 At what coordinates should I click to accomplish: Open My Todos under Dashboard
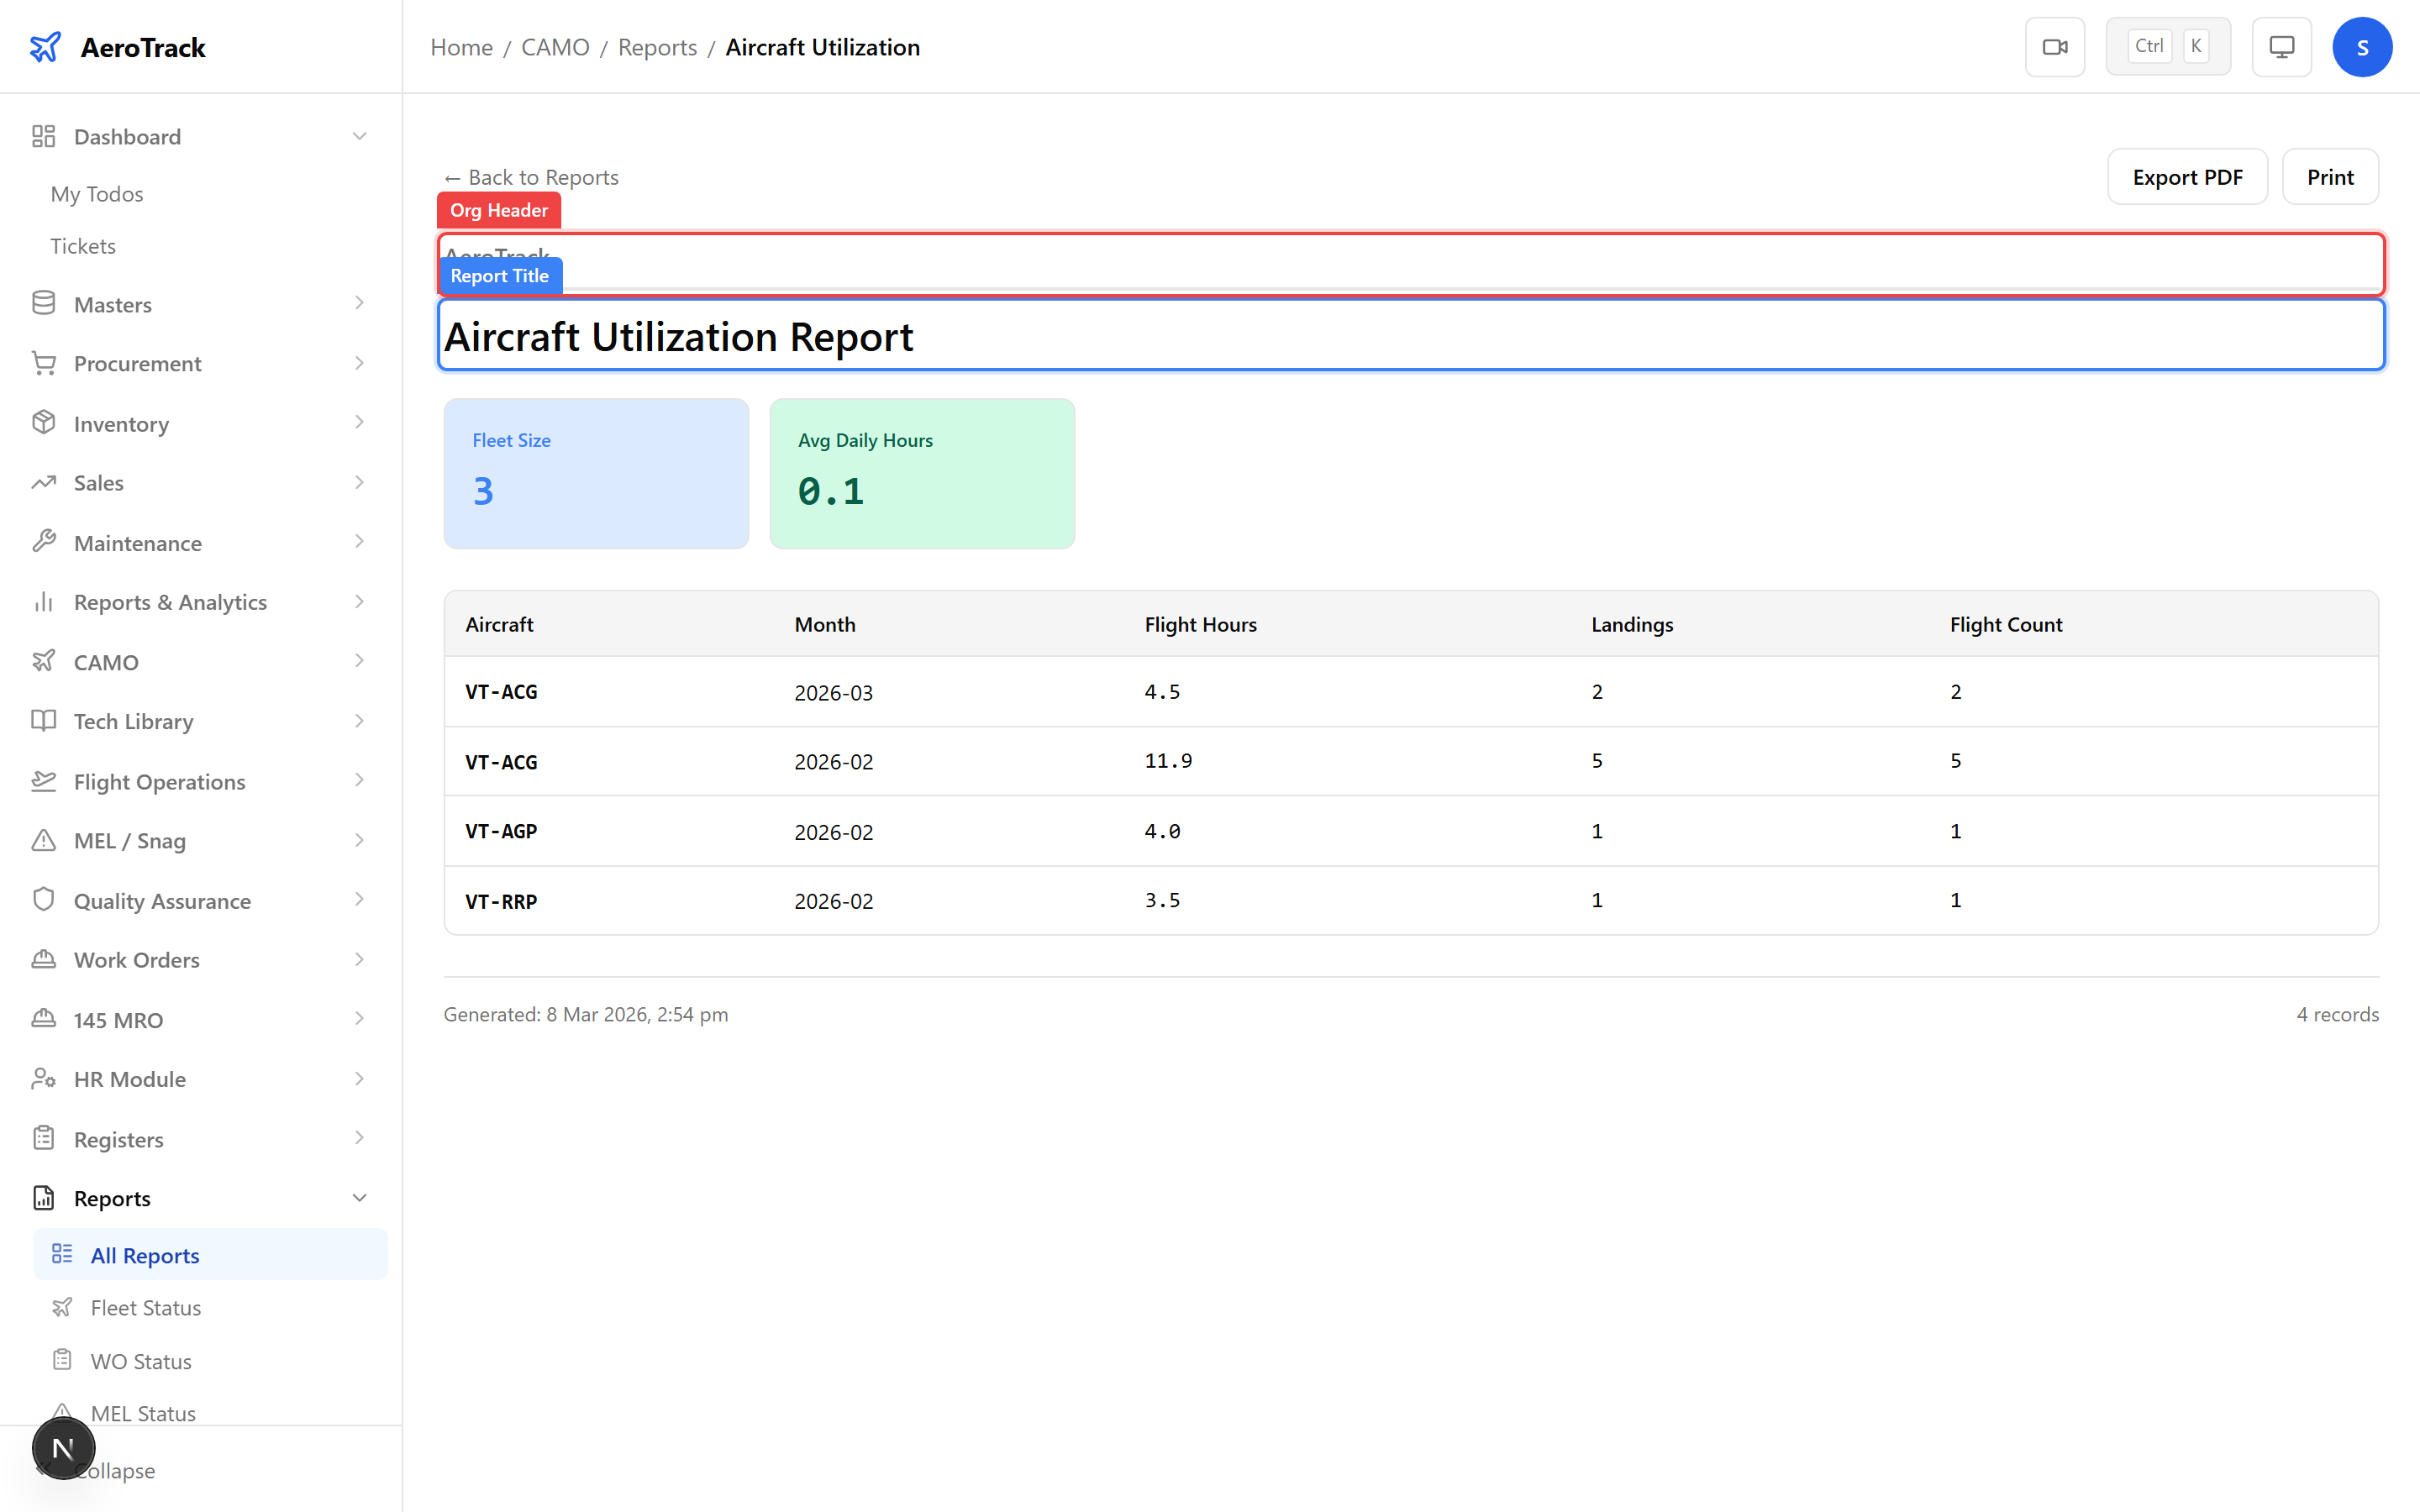coord(97,194)
